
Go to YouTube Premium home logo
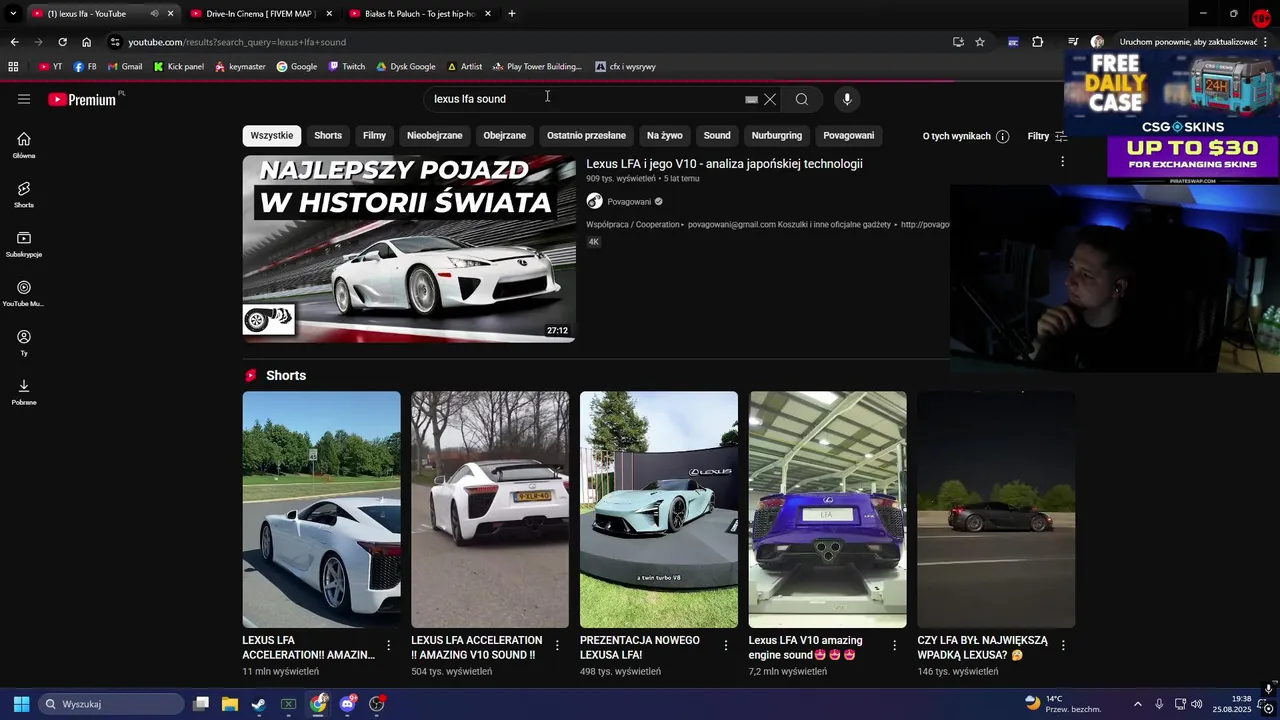pyautogui.click(x=82, y=99)
